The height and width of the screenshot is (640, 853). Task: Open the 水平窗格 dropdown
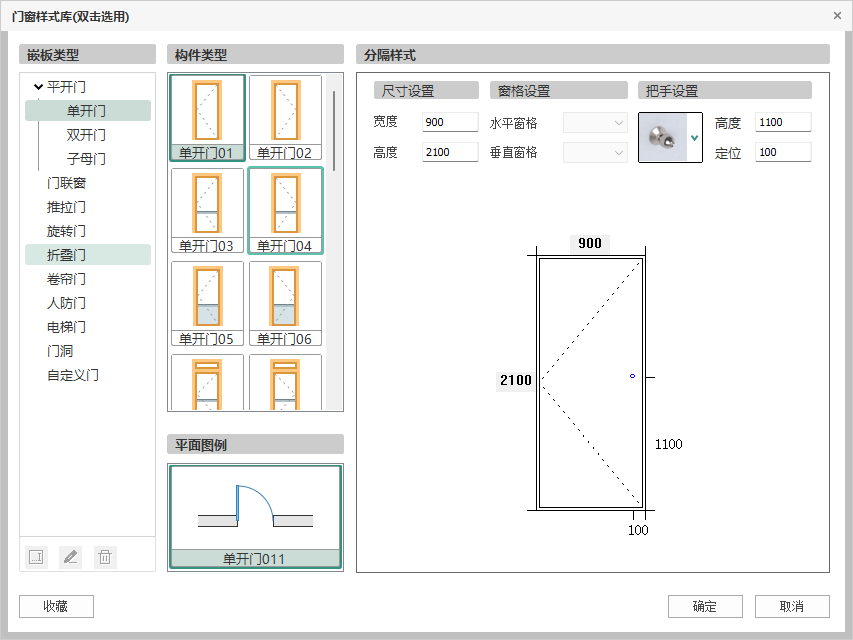(595, 122)
